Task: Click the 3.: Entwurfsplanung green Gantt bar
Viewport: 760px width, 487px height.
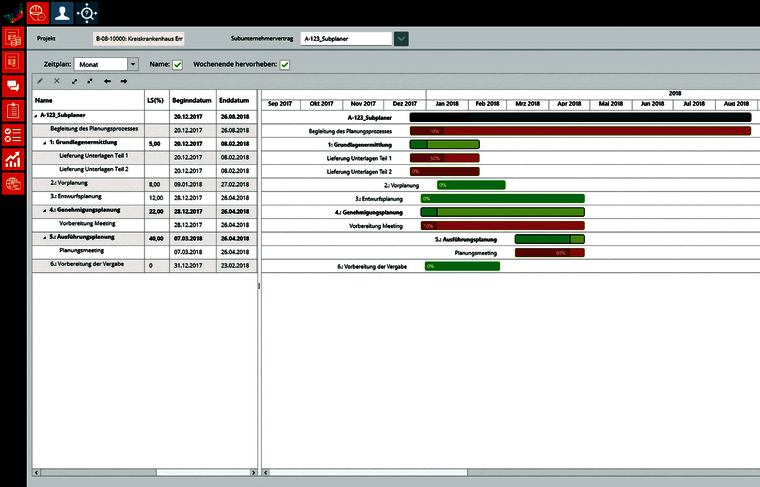Action: tap(503, 199)
